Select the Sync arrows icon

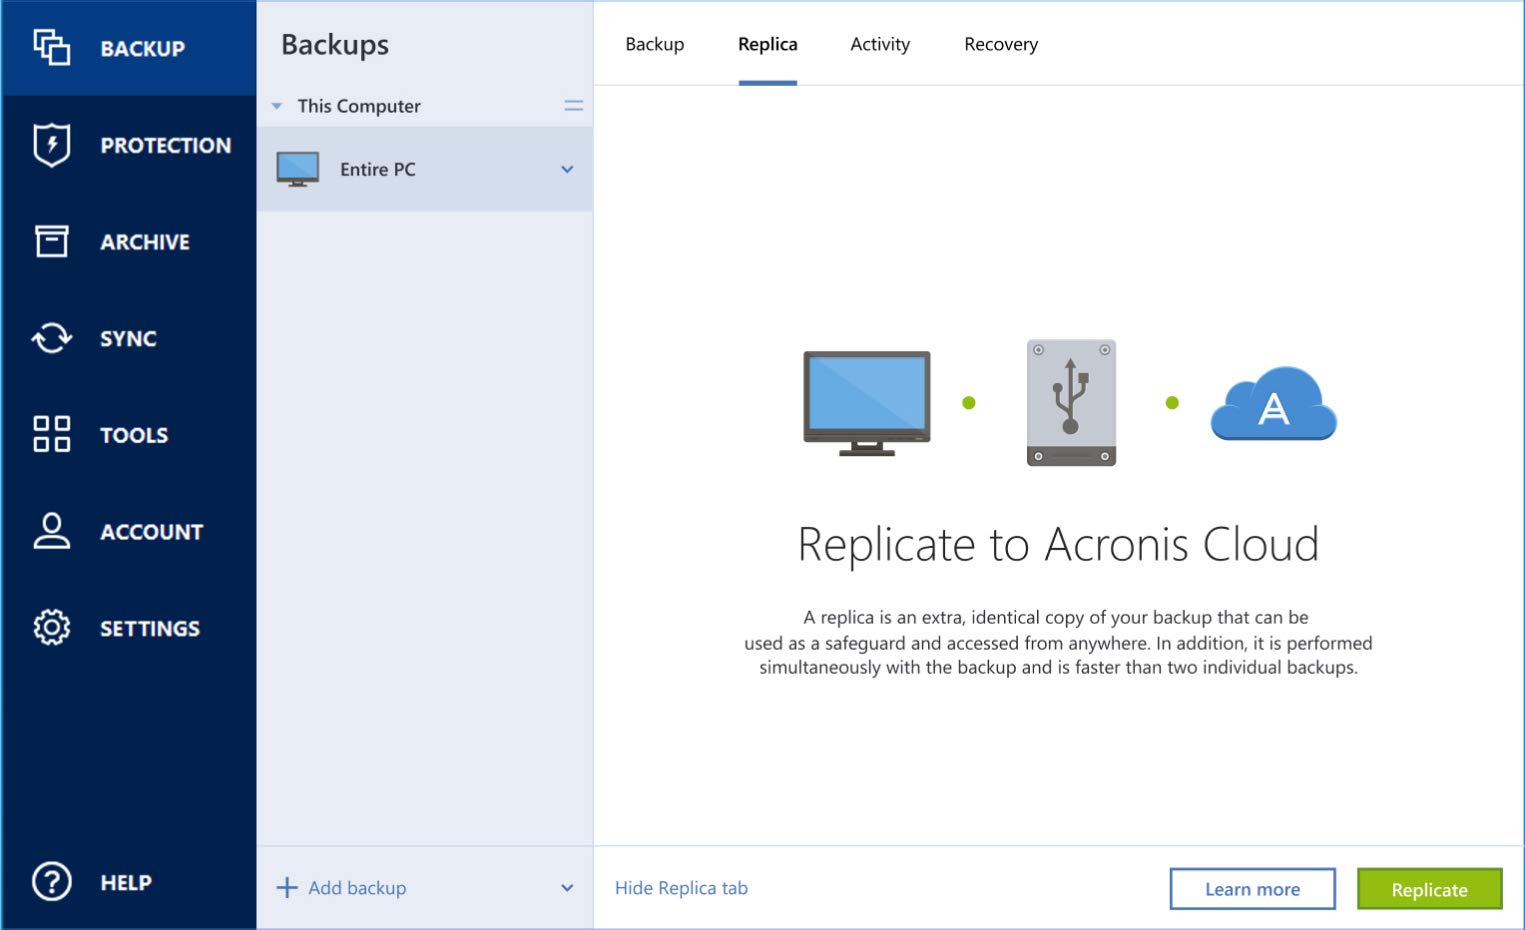click(x=52, y=338)
